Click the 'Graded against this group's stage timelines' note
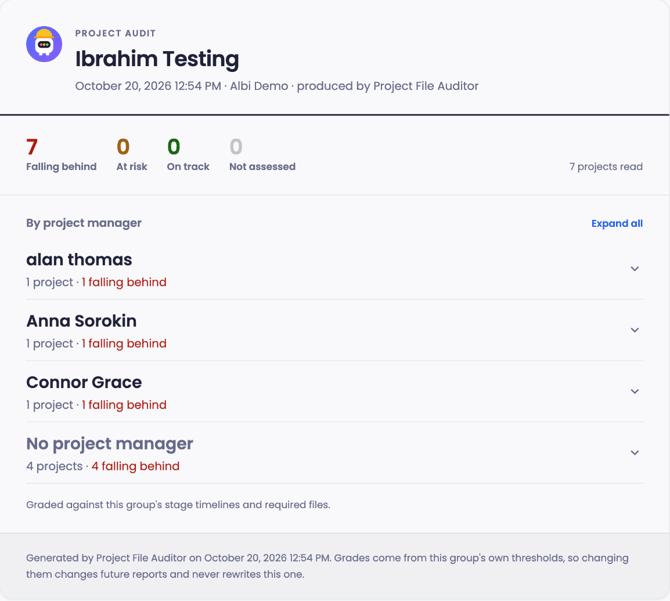 pyautogui.click(x=178, y=505)
